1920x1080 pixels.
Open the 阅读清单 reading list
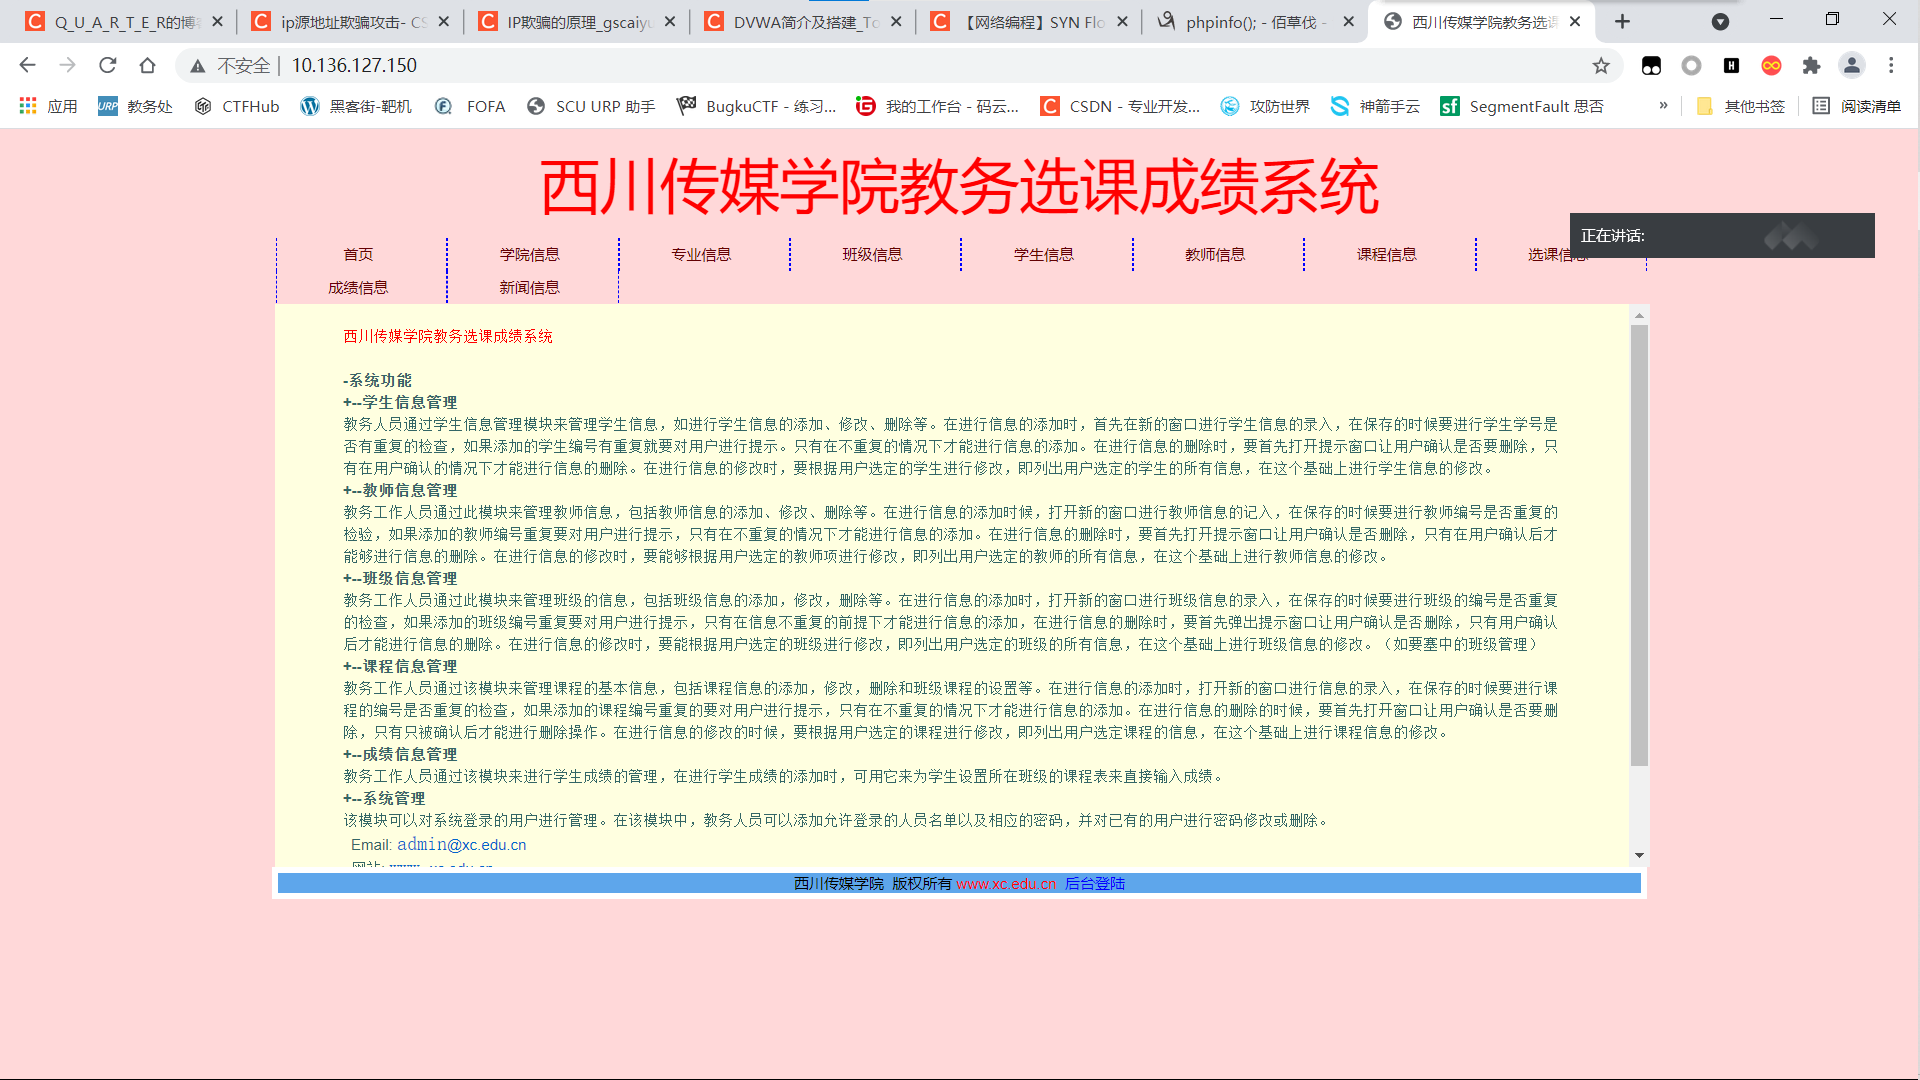(1857, 106)
